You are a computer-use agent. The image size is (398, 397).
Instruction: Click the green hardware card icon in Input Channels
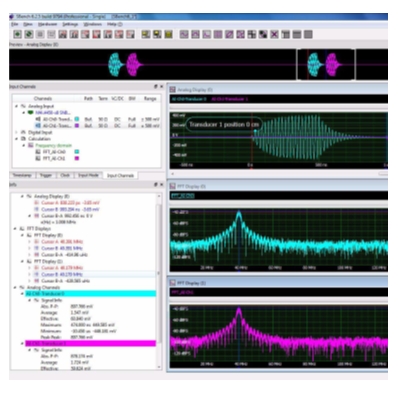31,113
